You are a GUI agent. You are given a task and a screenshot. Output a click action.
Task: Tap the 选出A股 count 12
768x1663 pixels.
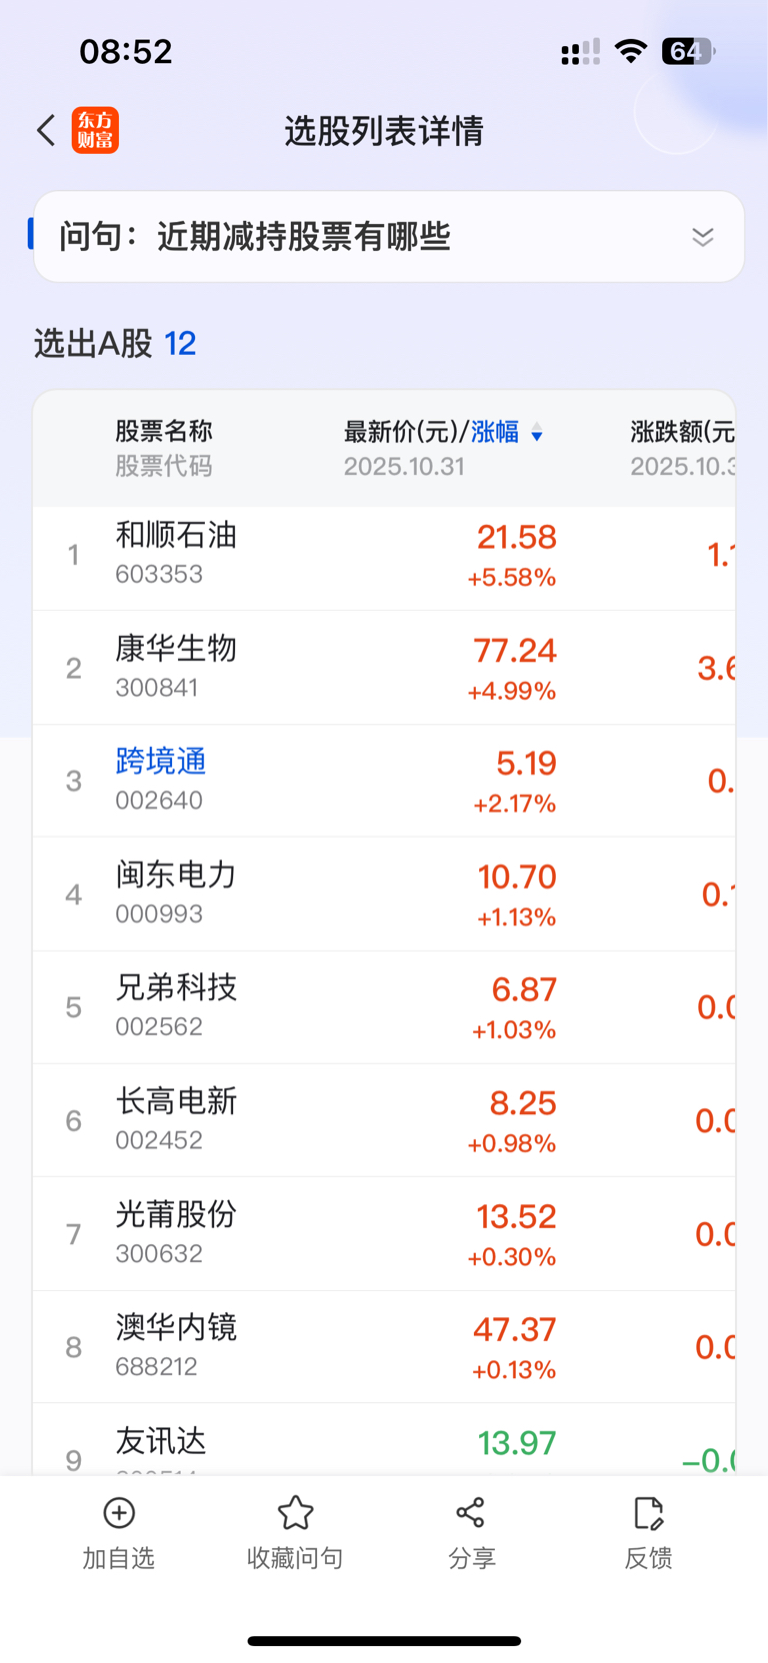(180, 344)
